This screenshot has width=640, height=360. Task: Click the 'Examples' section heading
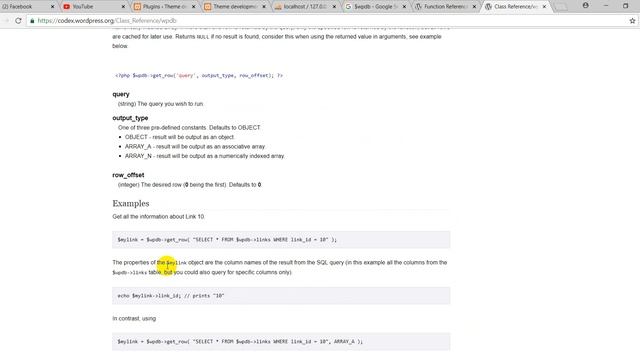(x=131, y=203)
